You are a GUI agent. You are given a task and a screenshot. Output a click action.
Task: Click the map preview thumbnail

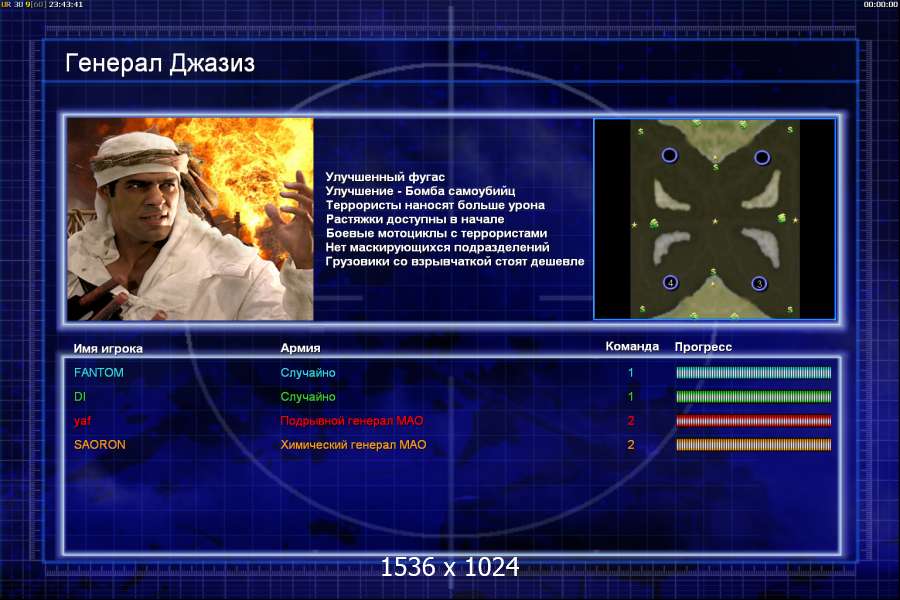[715, 219]
